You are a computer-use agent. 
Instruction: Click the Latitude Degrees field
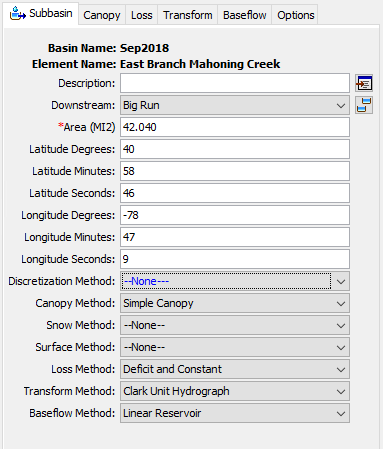(235, 149)
